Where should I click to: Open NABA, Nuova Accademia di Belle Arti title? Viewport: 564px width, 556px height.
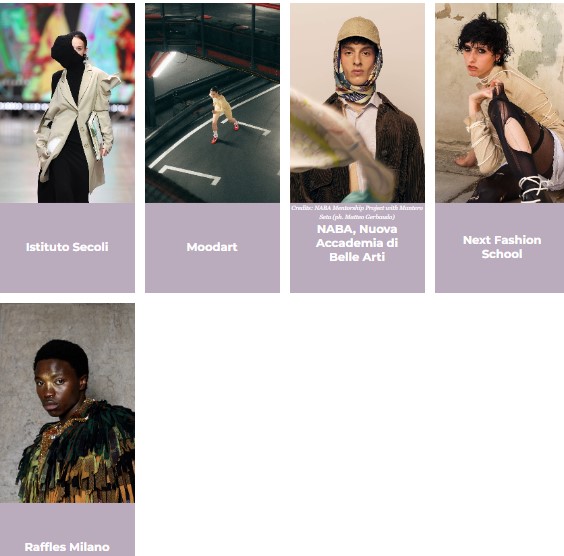coord(357,243)
